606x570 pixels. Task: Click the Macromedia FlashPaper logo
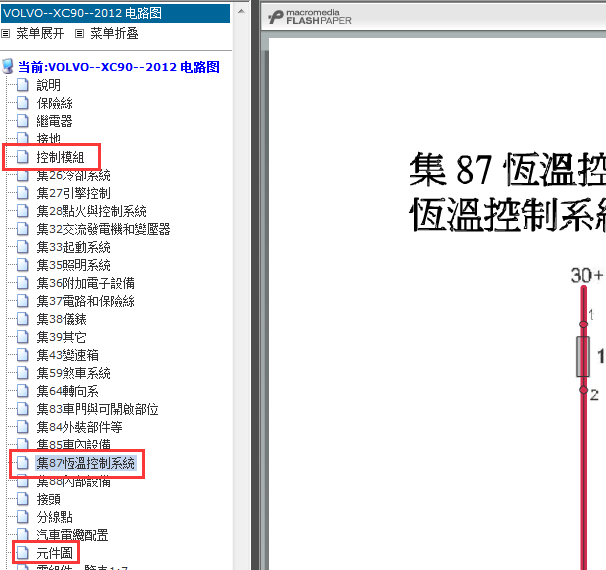coord(310,17)
